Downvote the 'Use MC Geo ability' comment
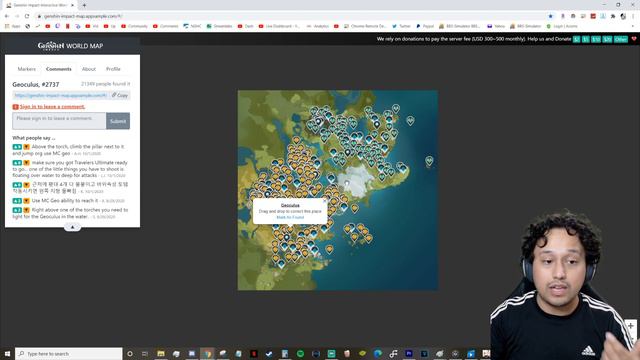 coord(26,201)
